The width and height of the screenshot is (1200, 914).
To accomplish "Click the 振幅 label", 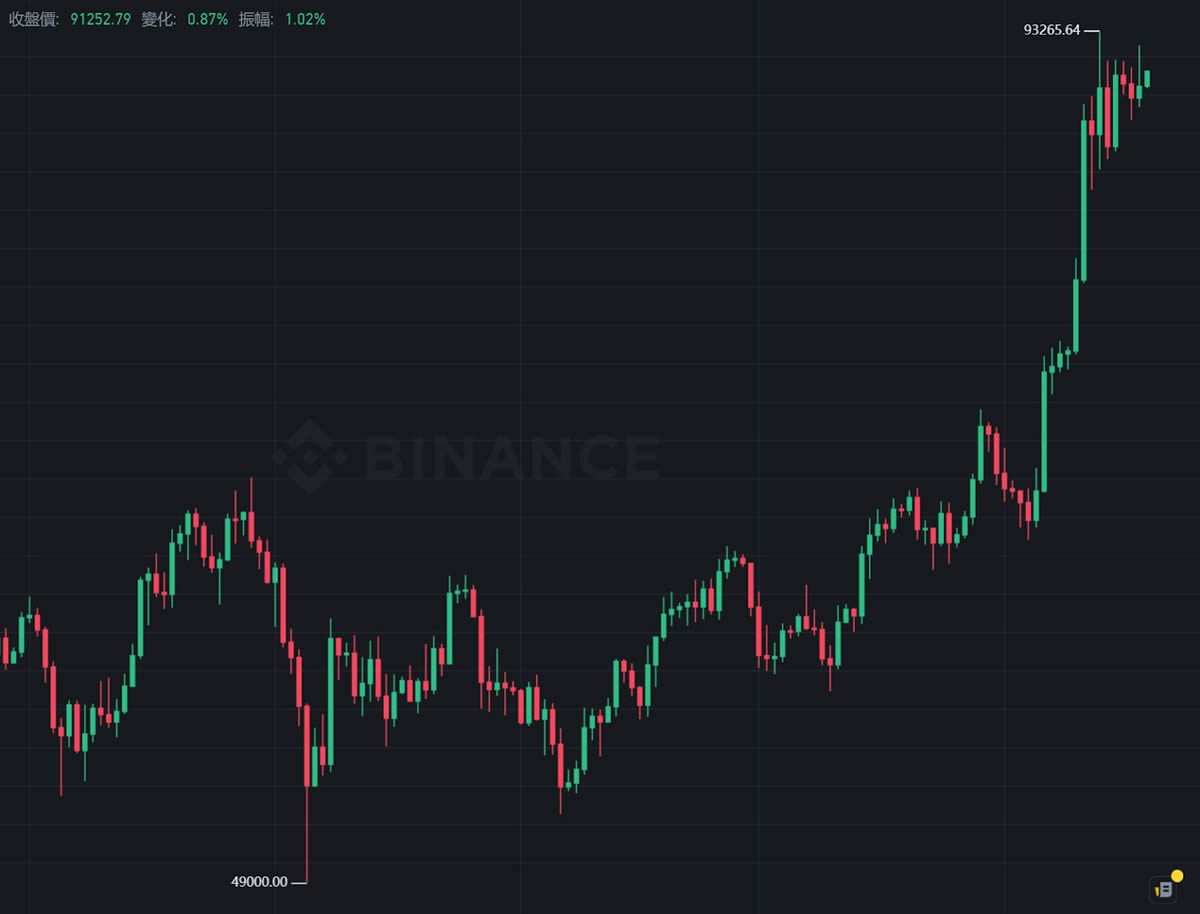I will [x=256, y=19].
